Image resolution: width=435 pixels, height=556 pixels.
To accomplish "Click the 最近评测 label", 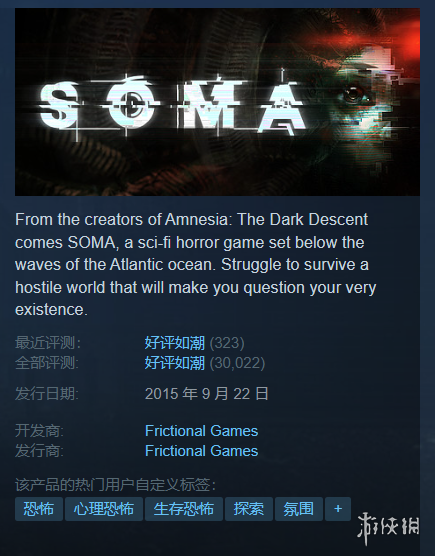I will click(x=48, y=343).
